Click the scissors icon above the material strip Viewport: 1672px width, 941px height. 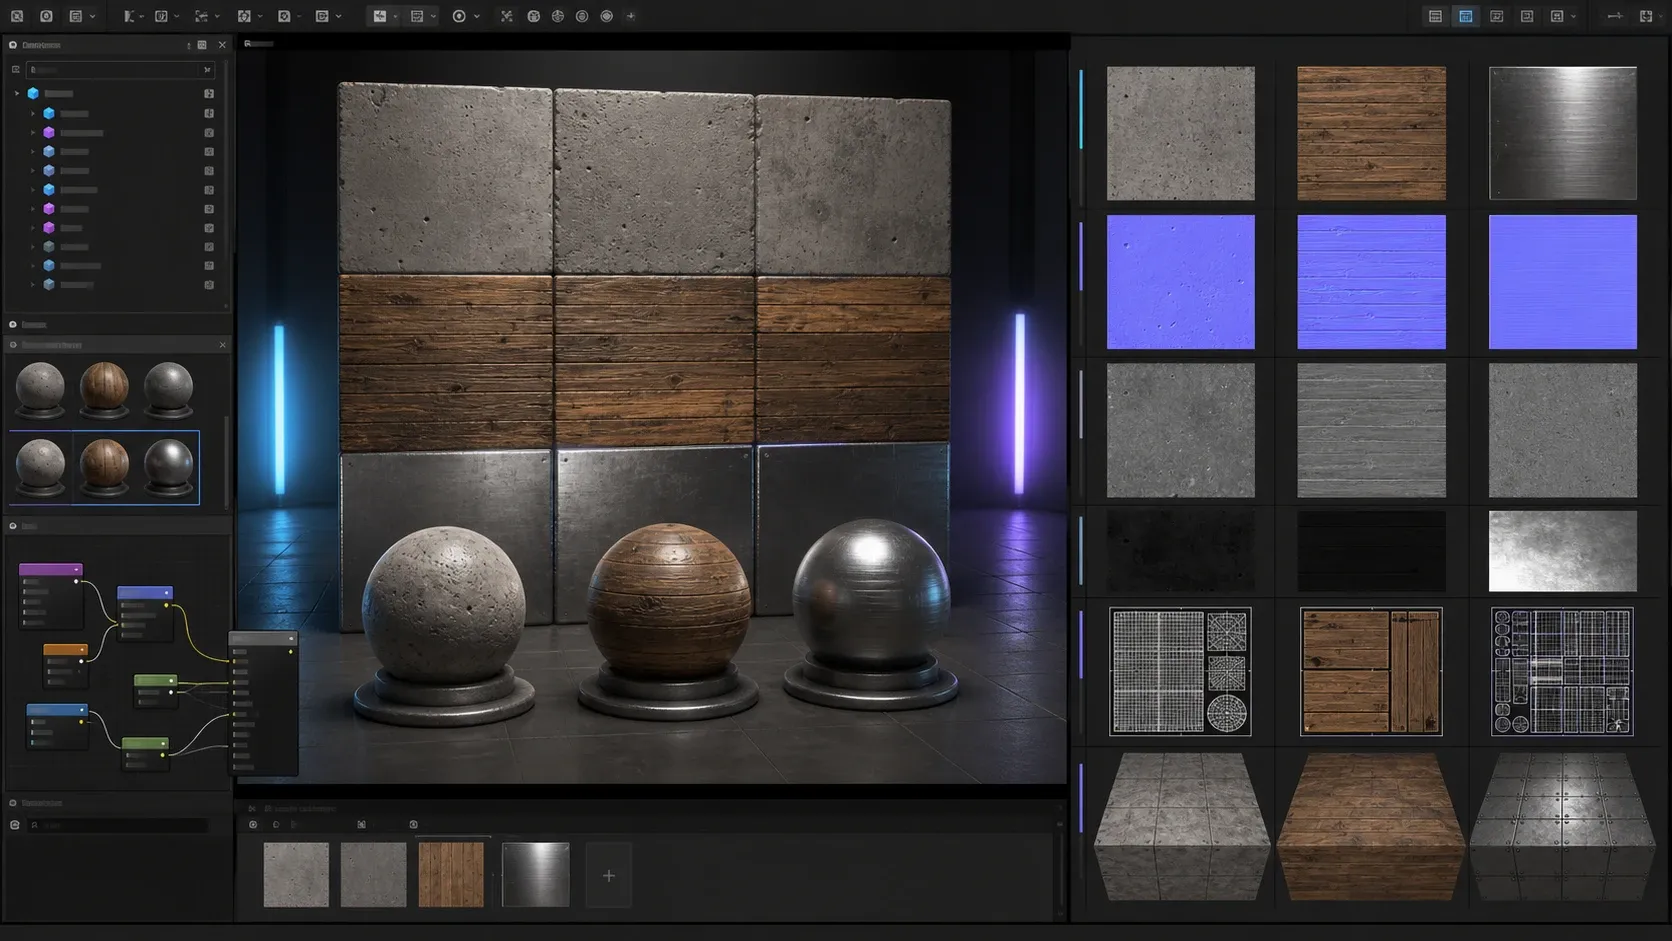252,808
